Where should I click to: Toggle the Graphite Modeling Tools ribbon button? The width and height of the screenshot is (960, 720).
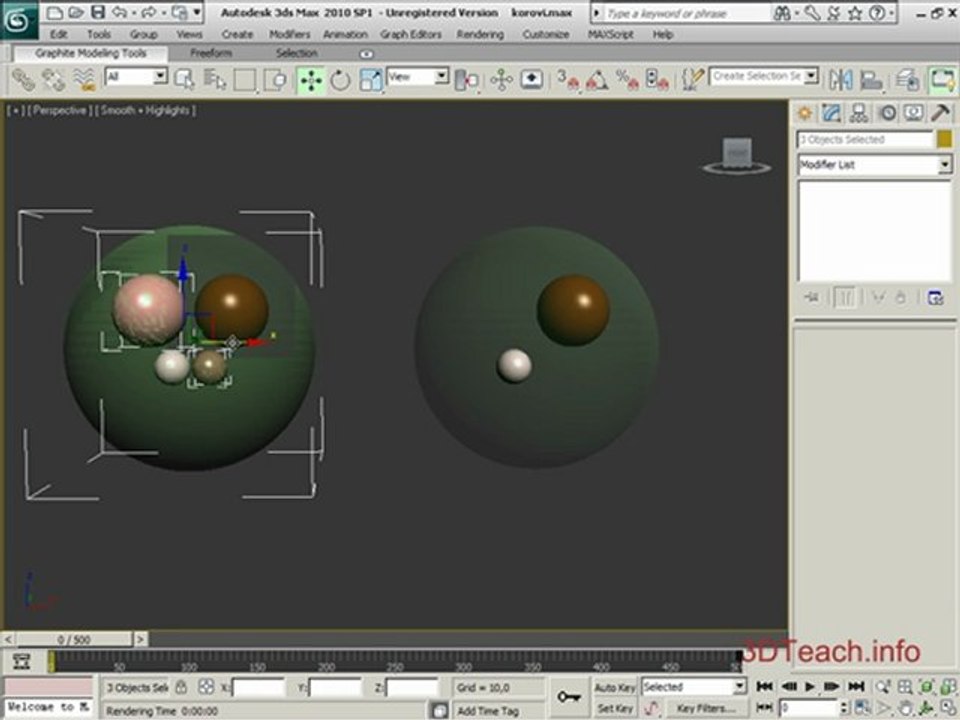942,80
